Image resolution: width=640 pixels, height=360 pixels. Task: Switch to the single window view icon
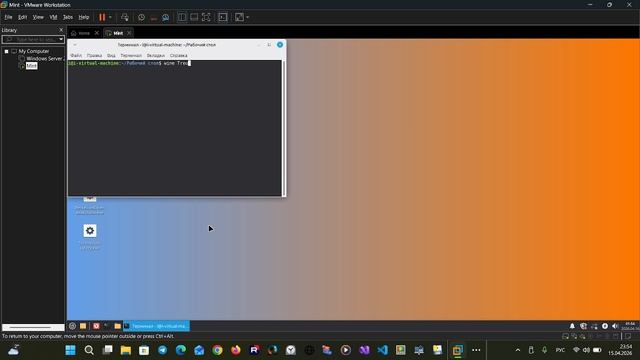click(194, 17)
